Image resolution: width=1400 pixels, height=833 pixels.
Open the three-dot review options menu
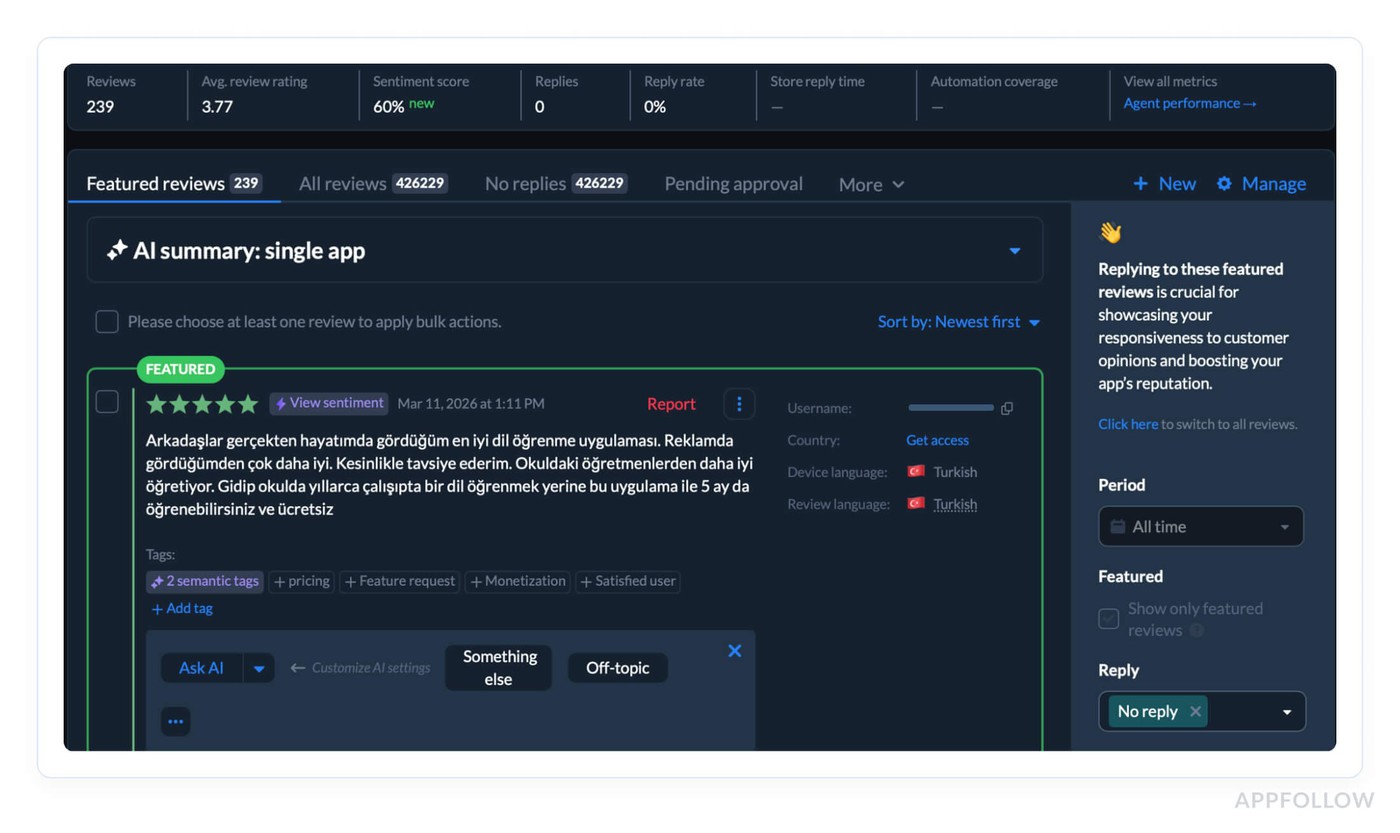coord(739,404)
